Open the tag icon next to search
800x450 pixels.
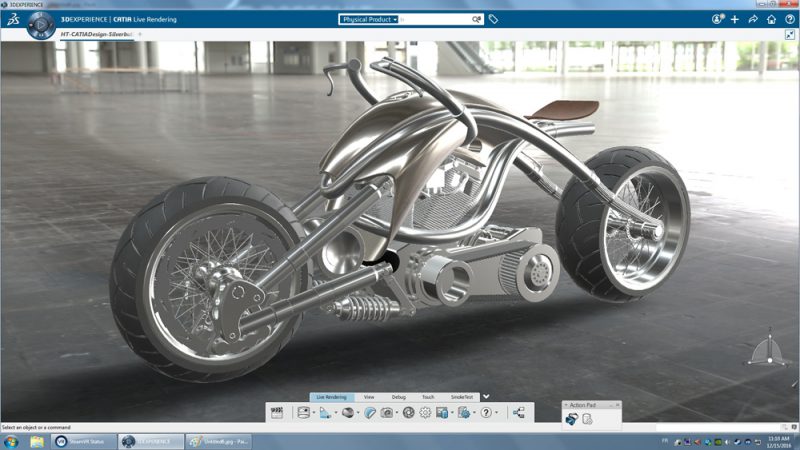pos(493,19)
